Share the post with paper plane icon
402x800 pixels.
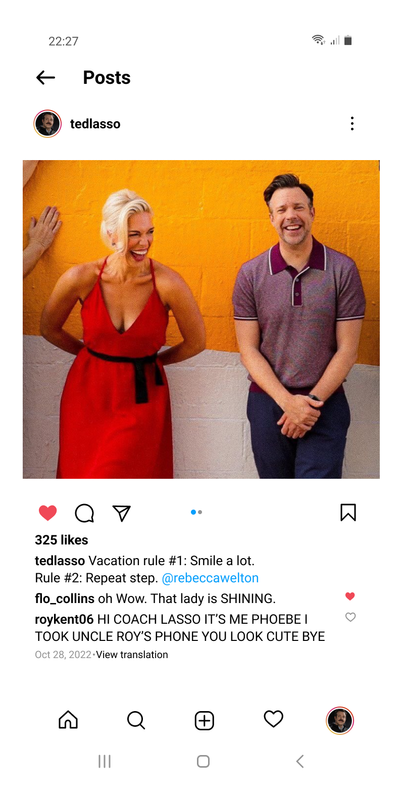click(x=121, y=513)
